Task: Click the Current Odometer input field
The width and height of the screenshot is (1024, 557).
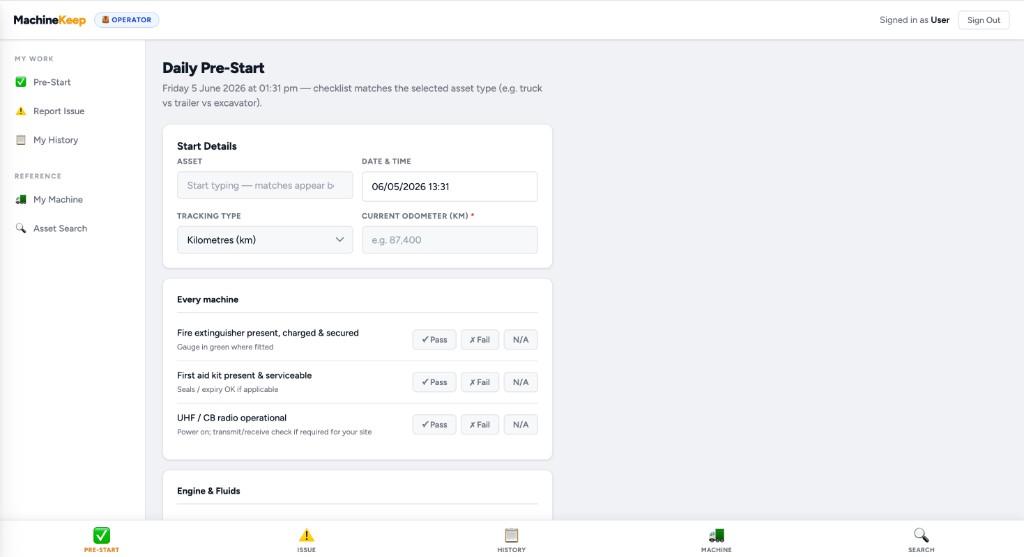Action: point(449,240)
